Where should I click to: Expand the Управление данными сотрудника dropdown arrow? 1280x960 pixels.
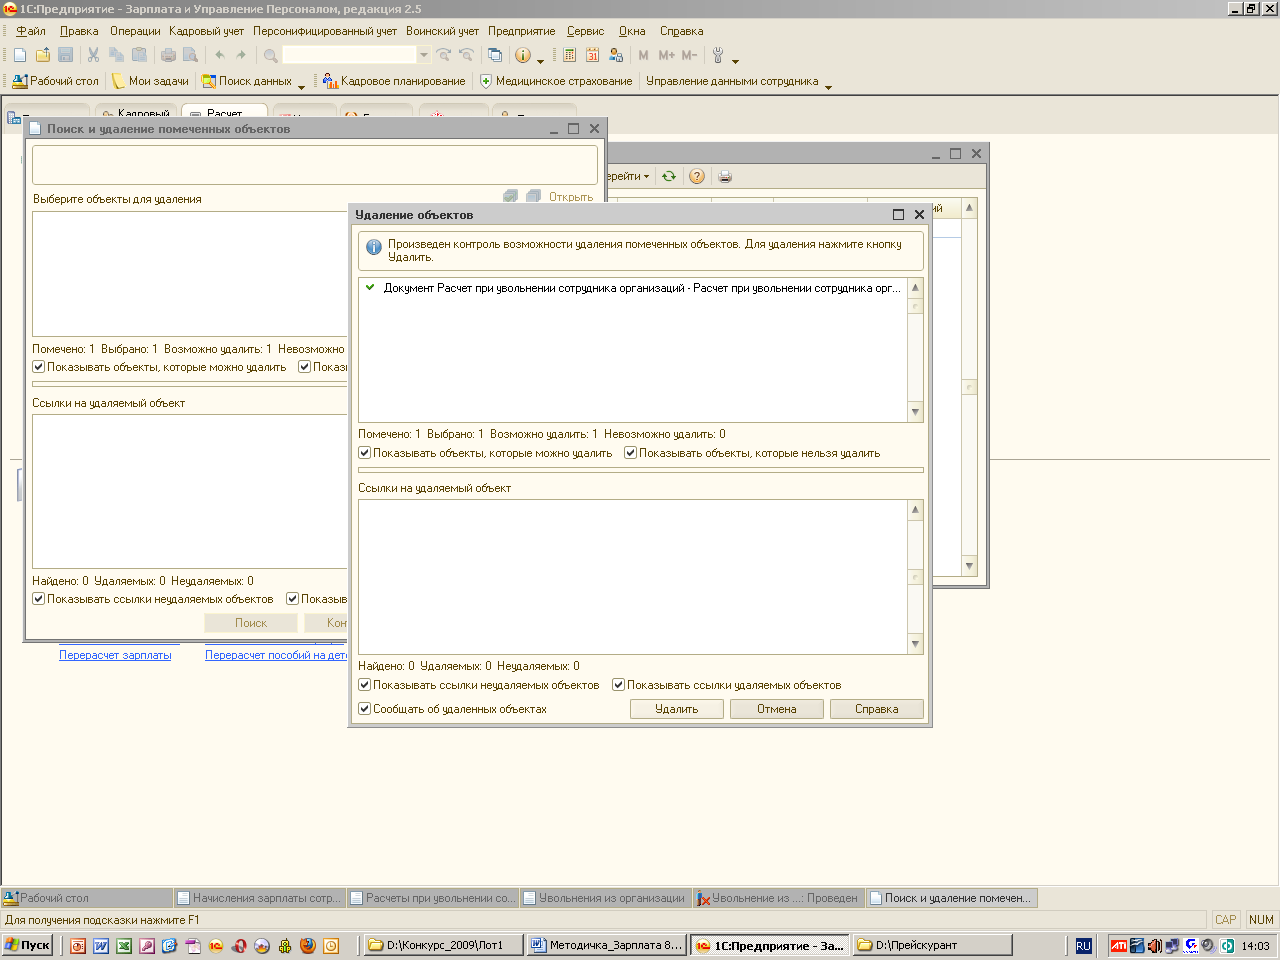click(828, 86)
